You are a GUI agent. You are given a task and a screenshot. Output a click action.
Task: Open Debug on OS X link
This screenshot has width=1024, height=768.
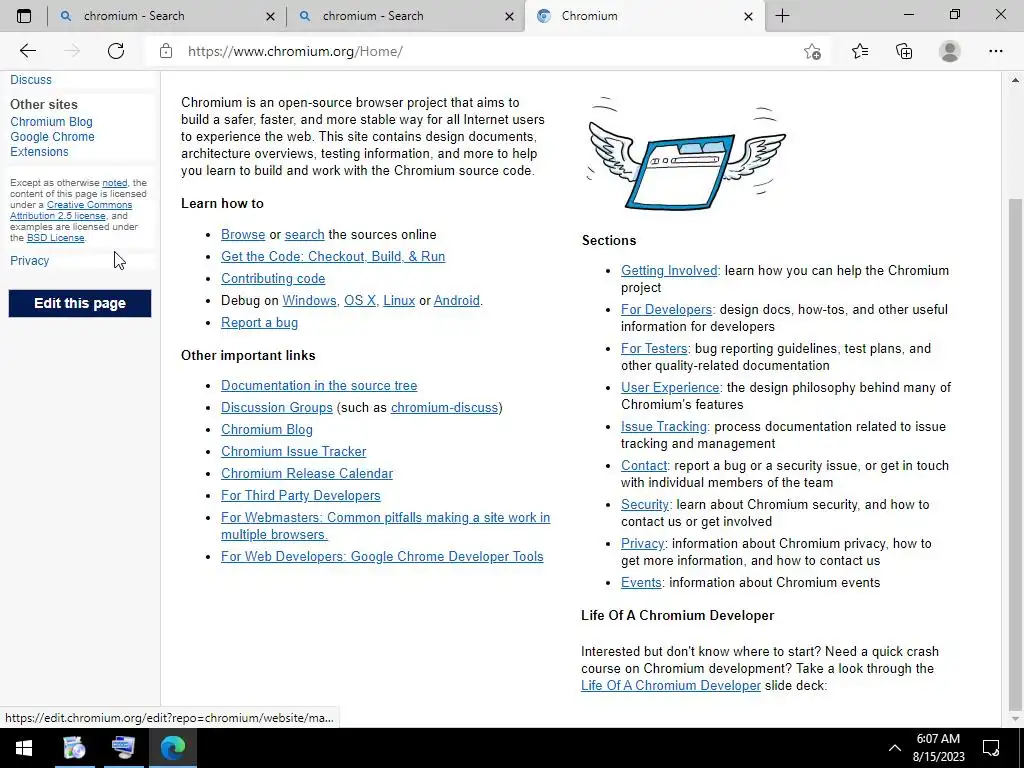click(360, 300)
